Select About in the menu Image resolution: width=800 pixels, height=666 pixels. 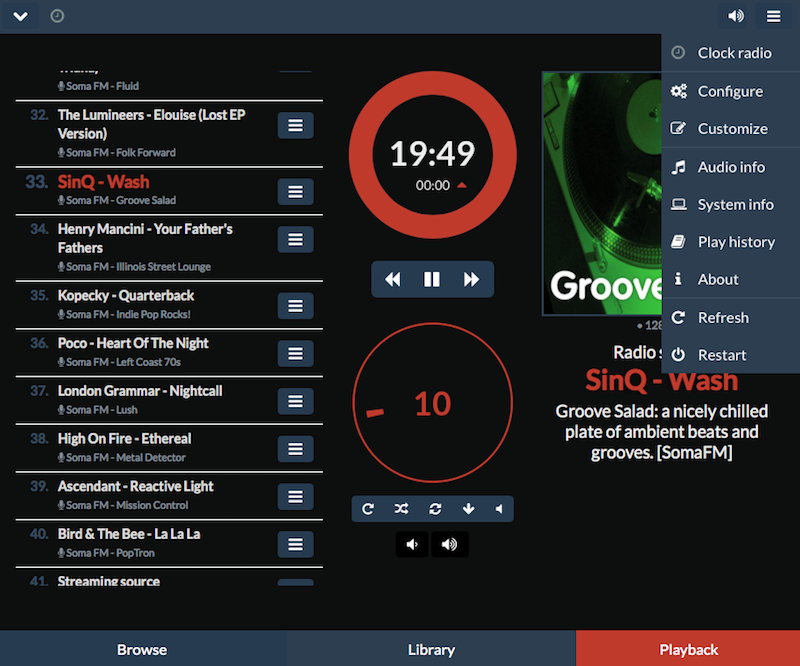[x=731, y=279]
